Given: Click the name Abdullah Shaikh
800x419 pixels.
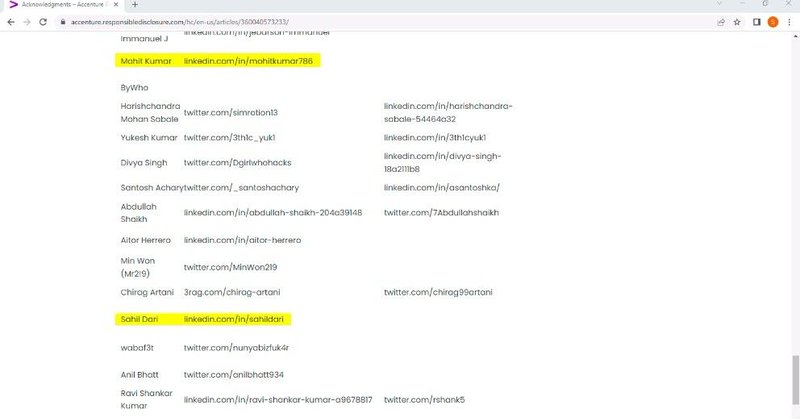Looking at the screenshot, I should coord(138,212).
